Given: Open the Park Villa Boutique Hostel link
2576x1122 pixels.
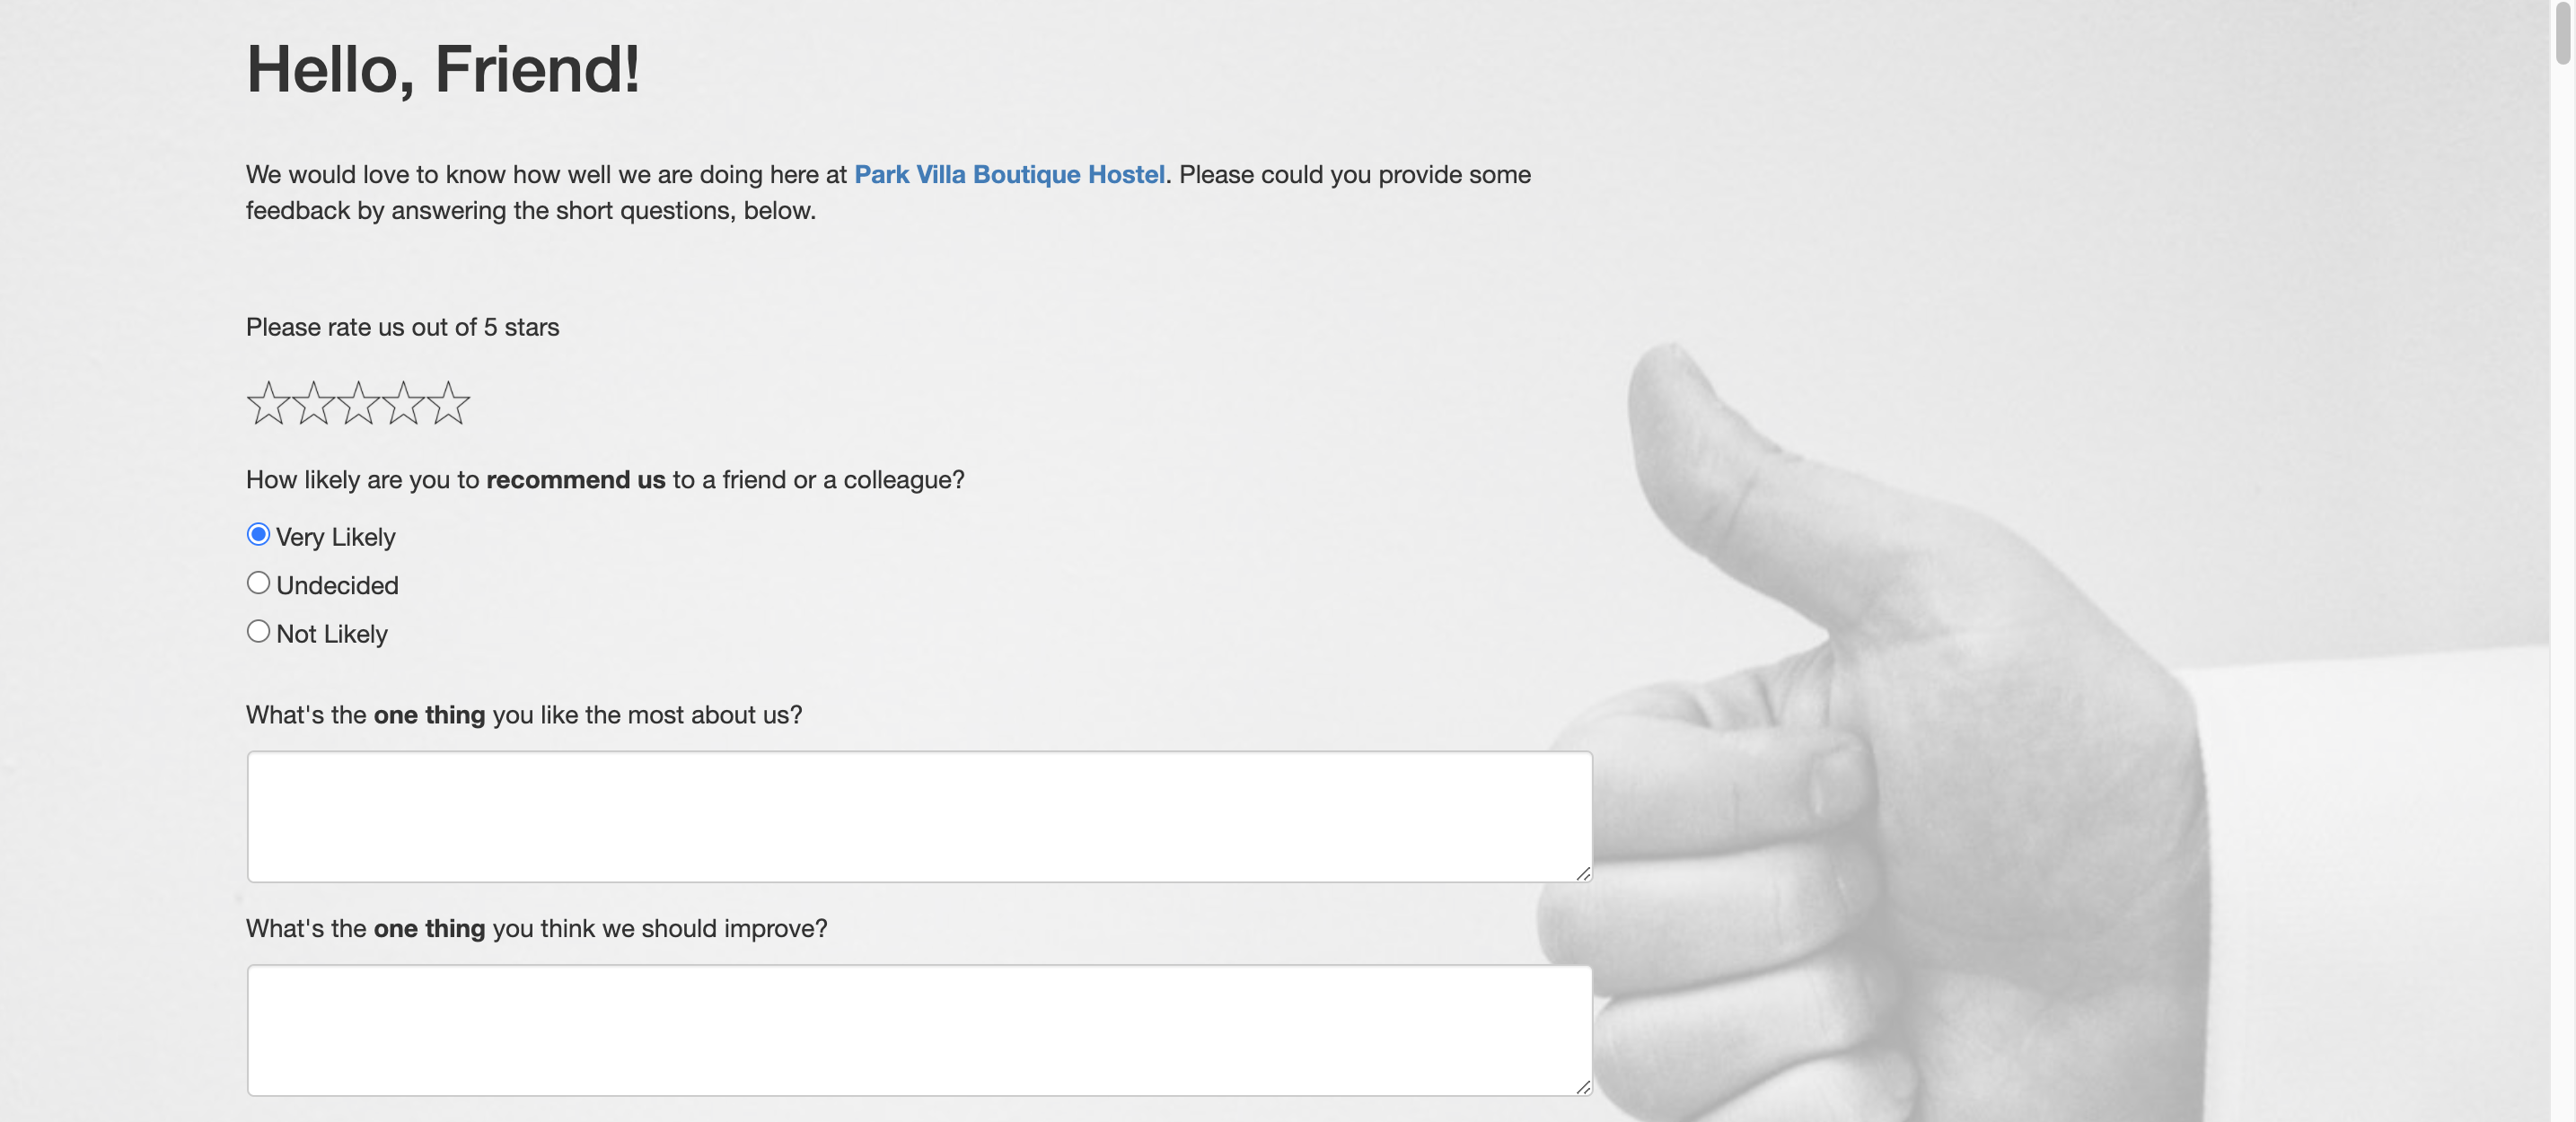Looking at the screenshot, I should pos(1010,174).
